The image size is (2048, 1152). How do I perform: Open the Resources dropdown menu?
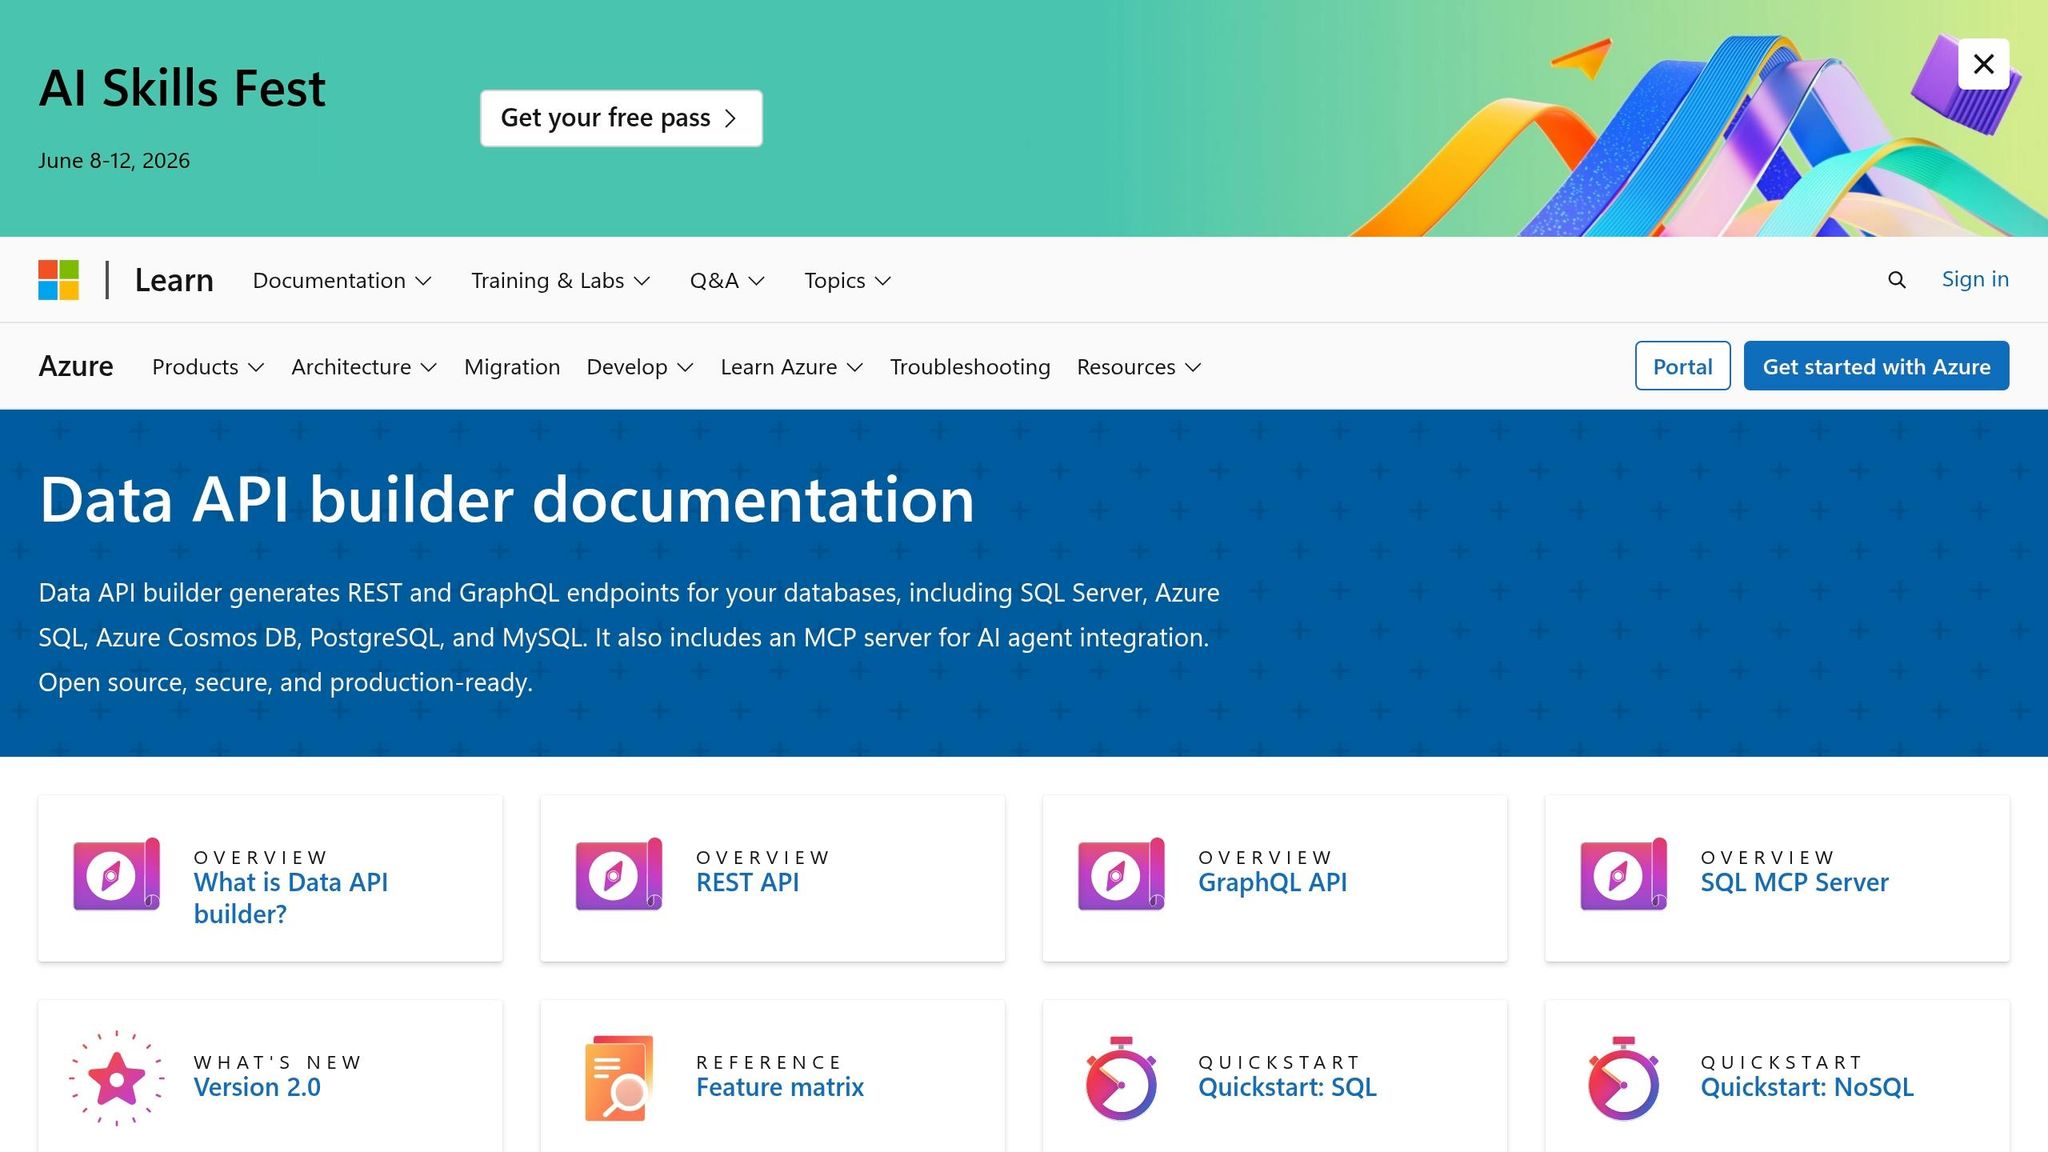[x=1139, y=367]
